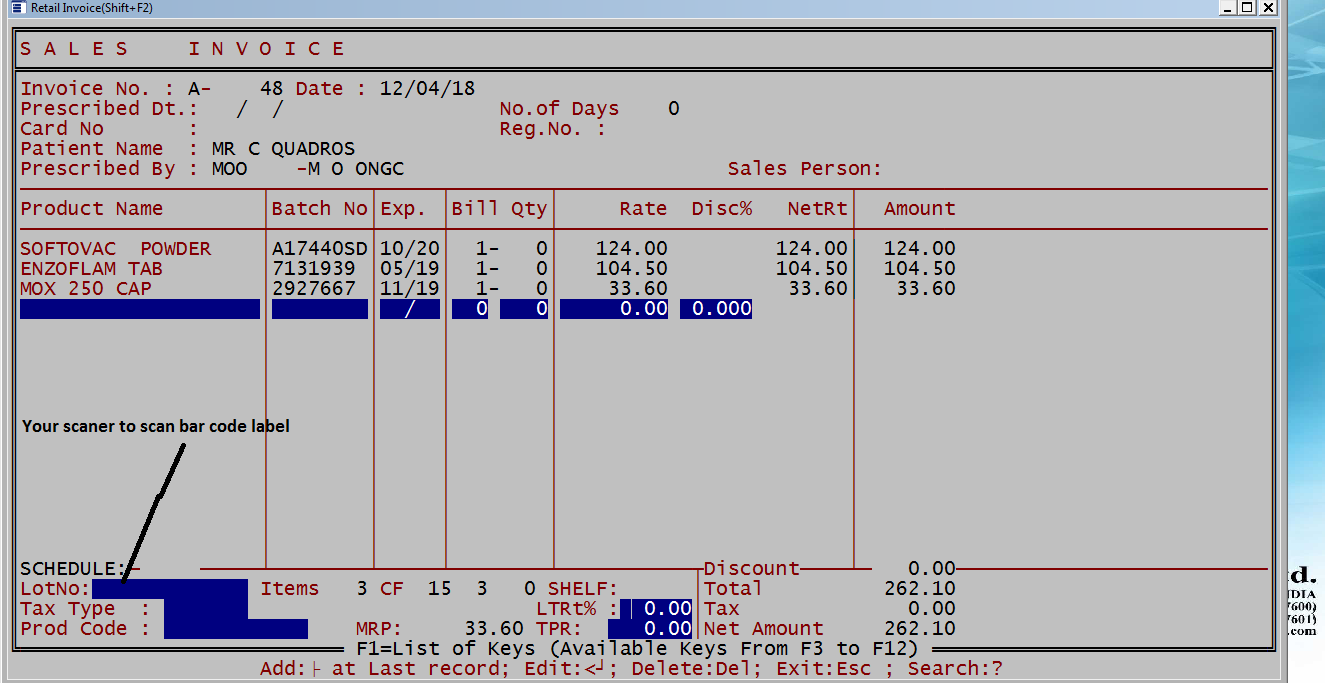Click expiry date 05/19
Screen dimensions: 1325x683
click(410, 269)
